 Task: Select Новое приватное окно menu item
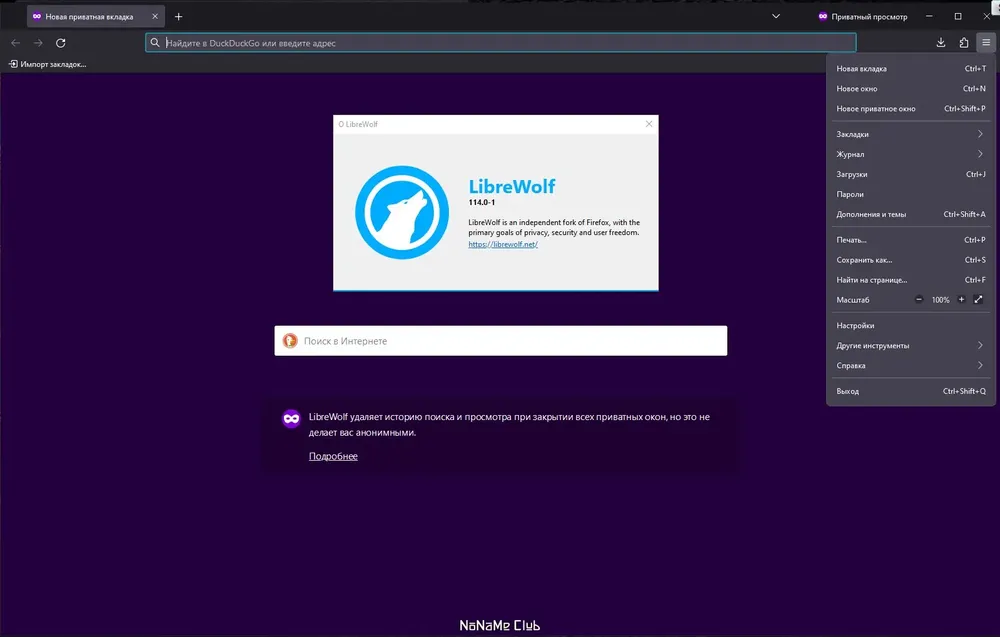click(x=876, y=109)
